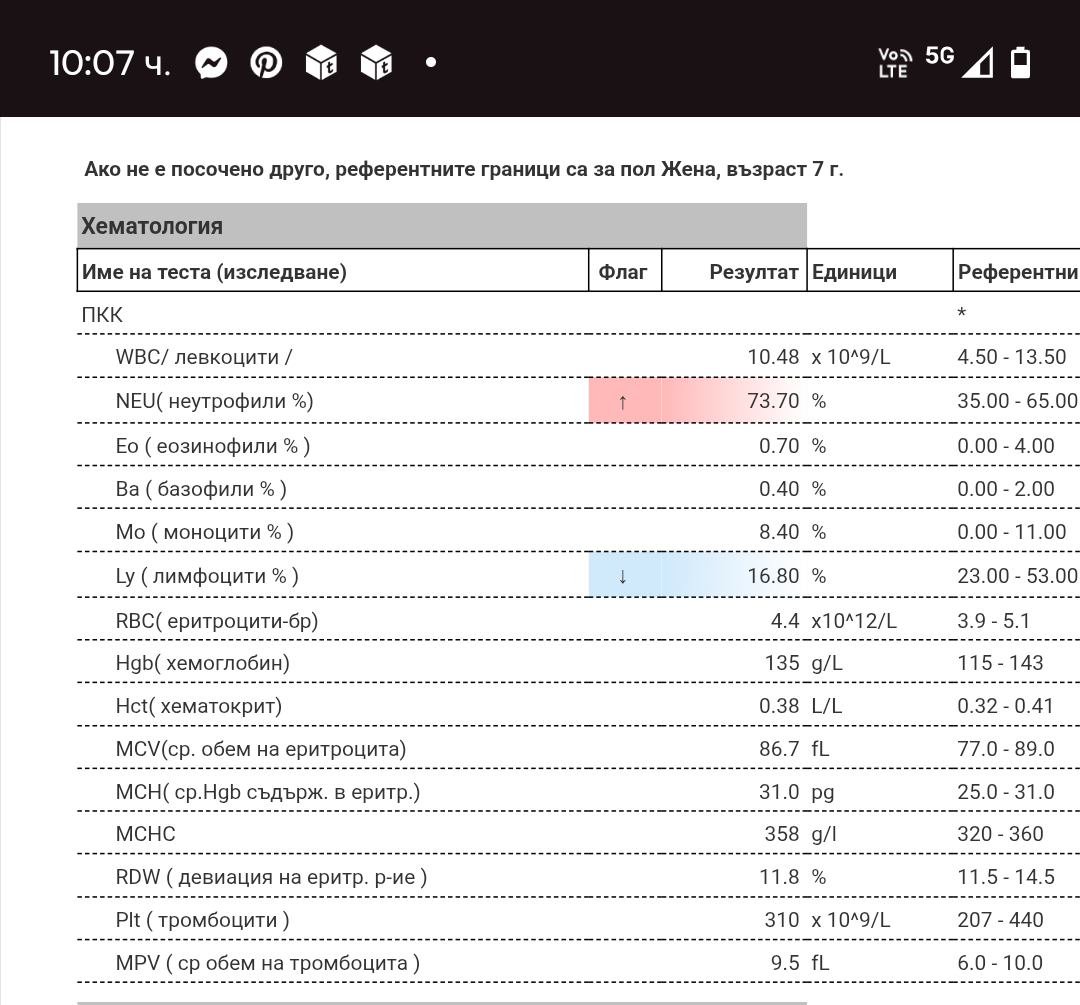Select the Хематология section header
The height and width of the screenshot is (1005, 1080).
[x=152, y=226]
